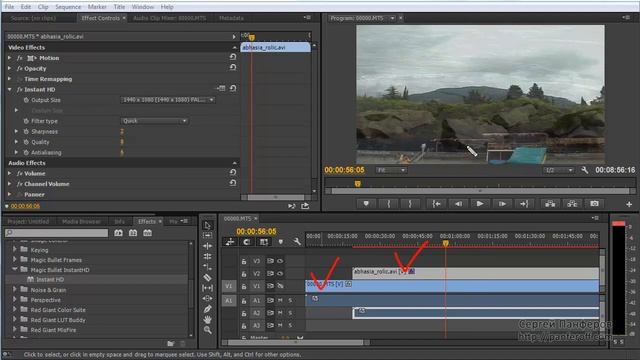Switch to the Metadata tab
This screenshot has height=360, width=640.
click(231, 18)
